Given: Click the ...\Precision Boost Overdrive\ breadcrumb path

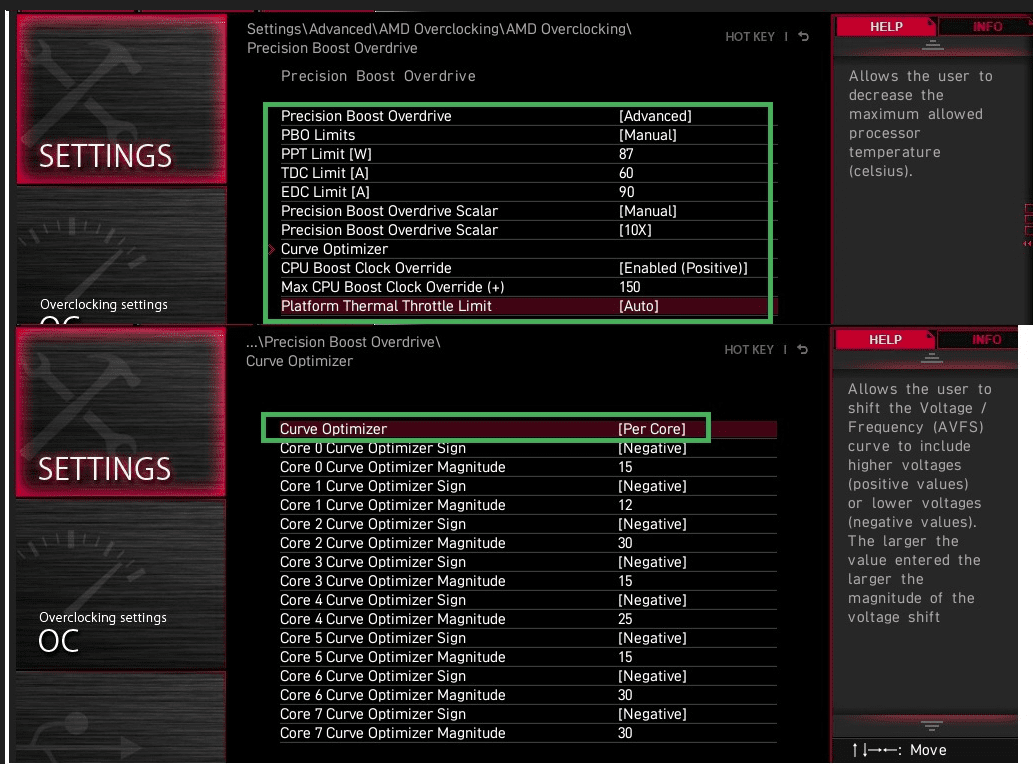Looking at the screenshot, I should (x=343, y=342).
